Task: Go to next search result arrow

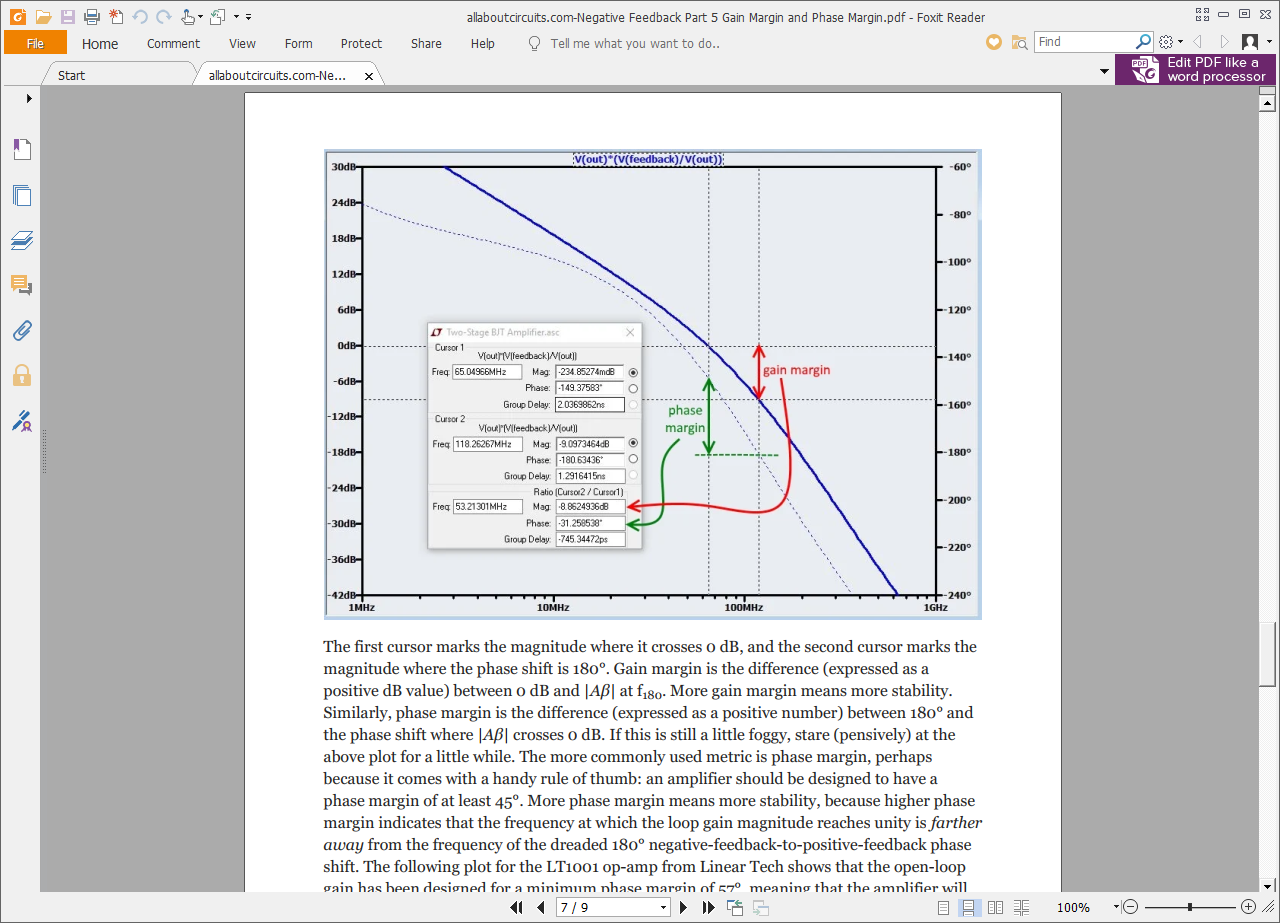Action: click(x=1224, y=42)
